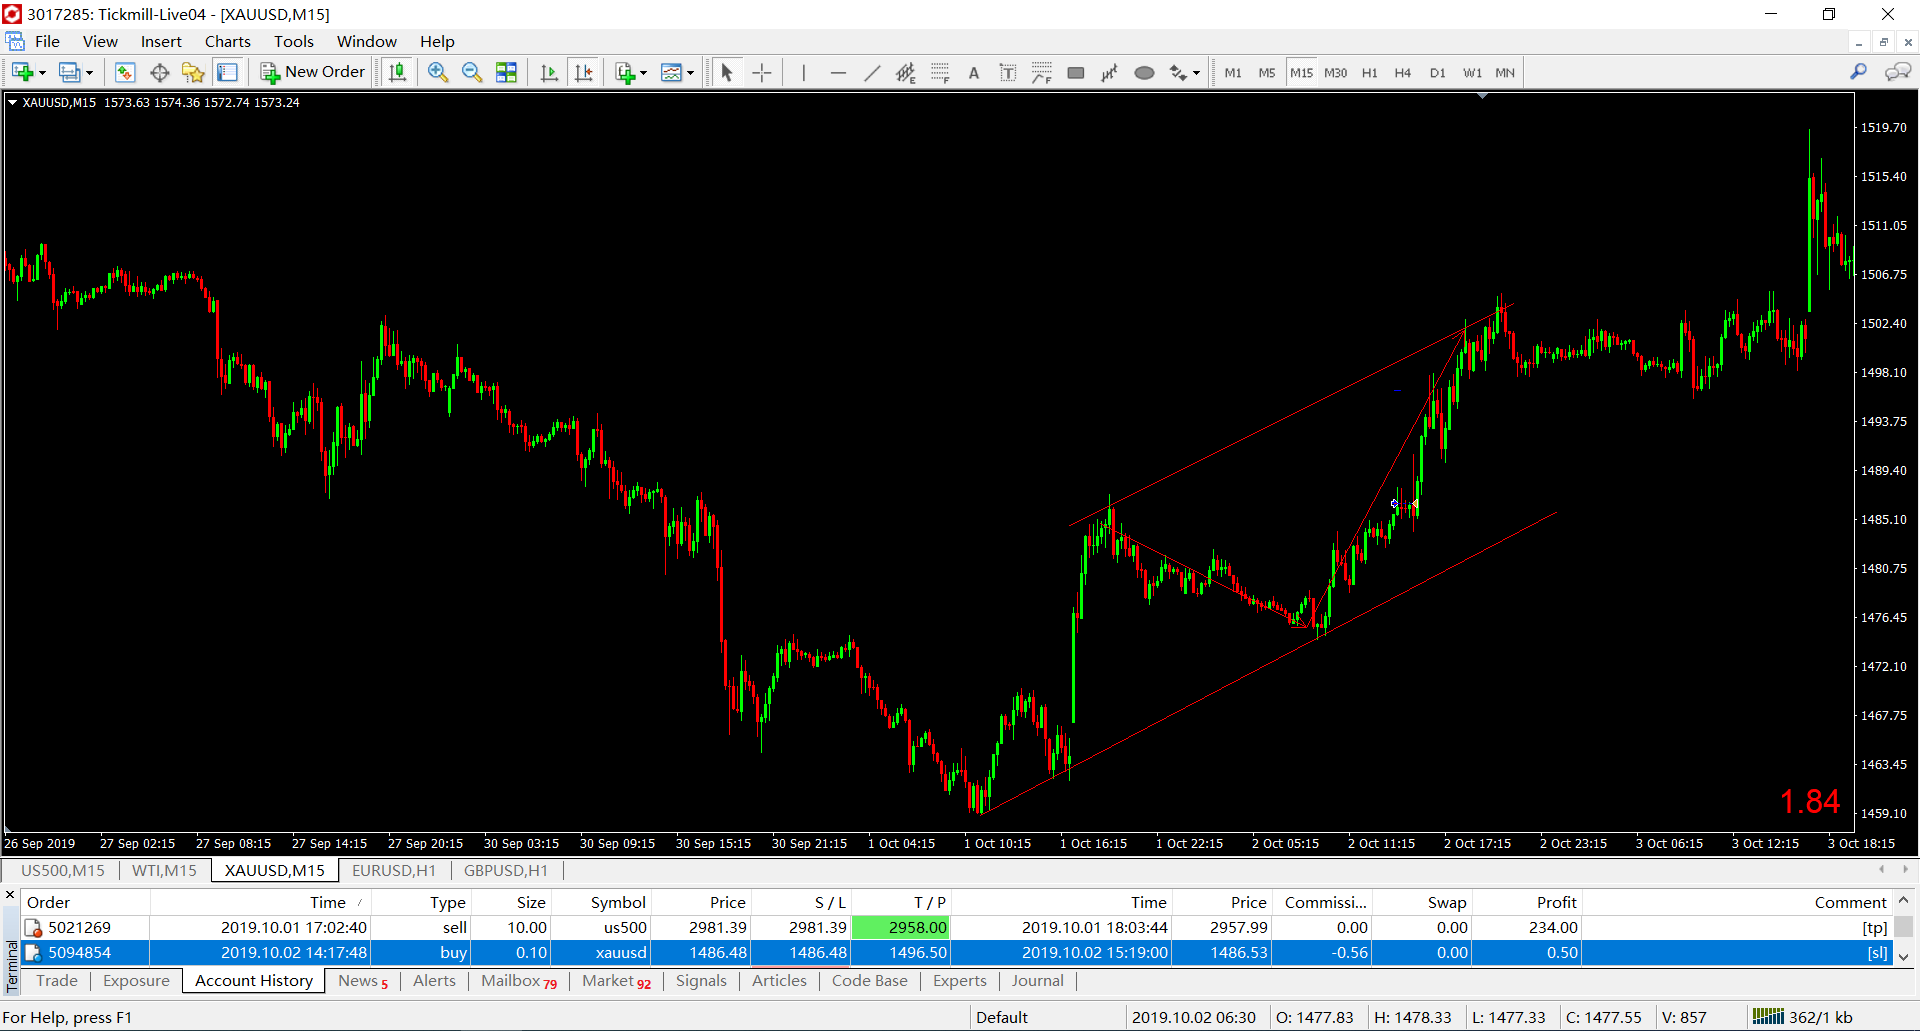Screen dimensions: 1920x1031
Task: Toggle the Market Watch panel
Action: click(125, 72)
